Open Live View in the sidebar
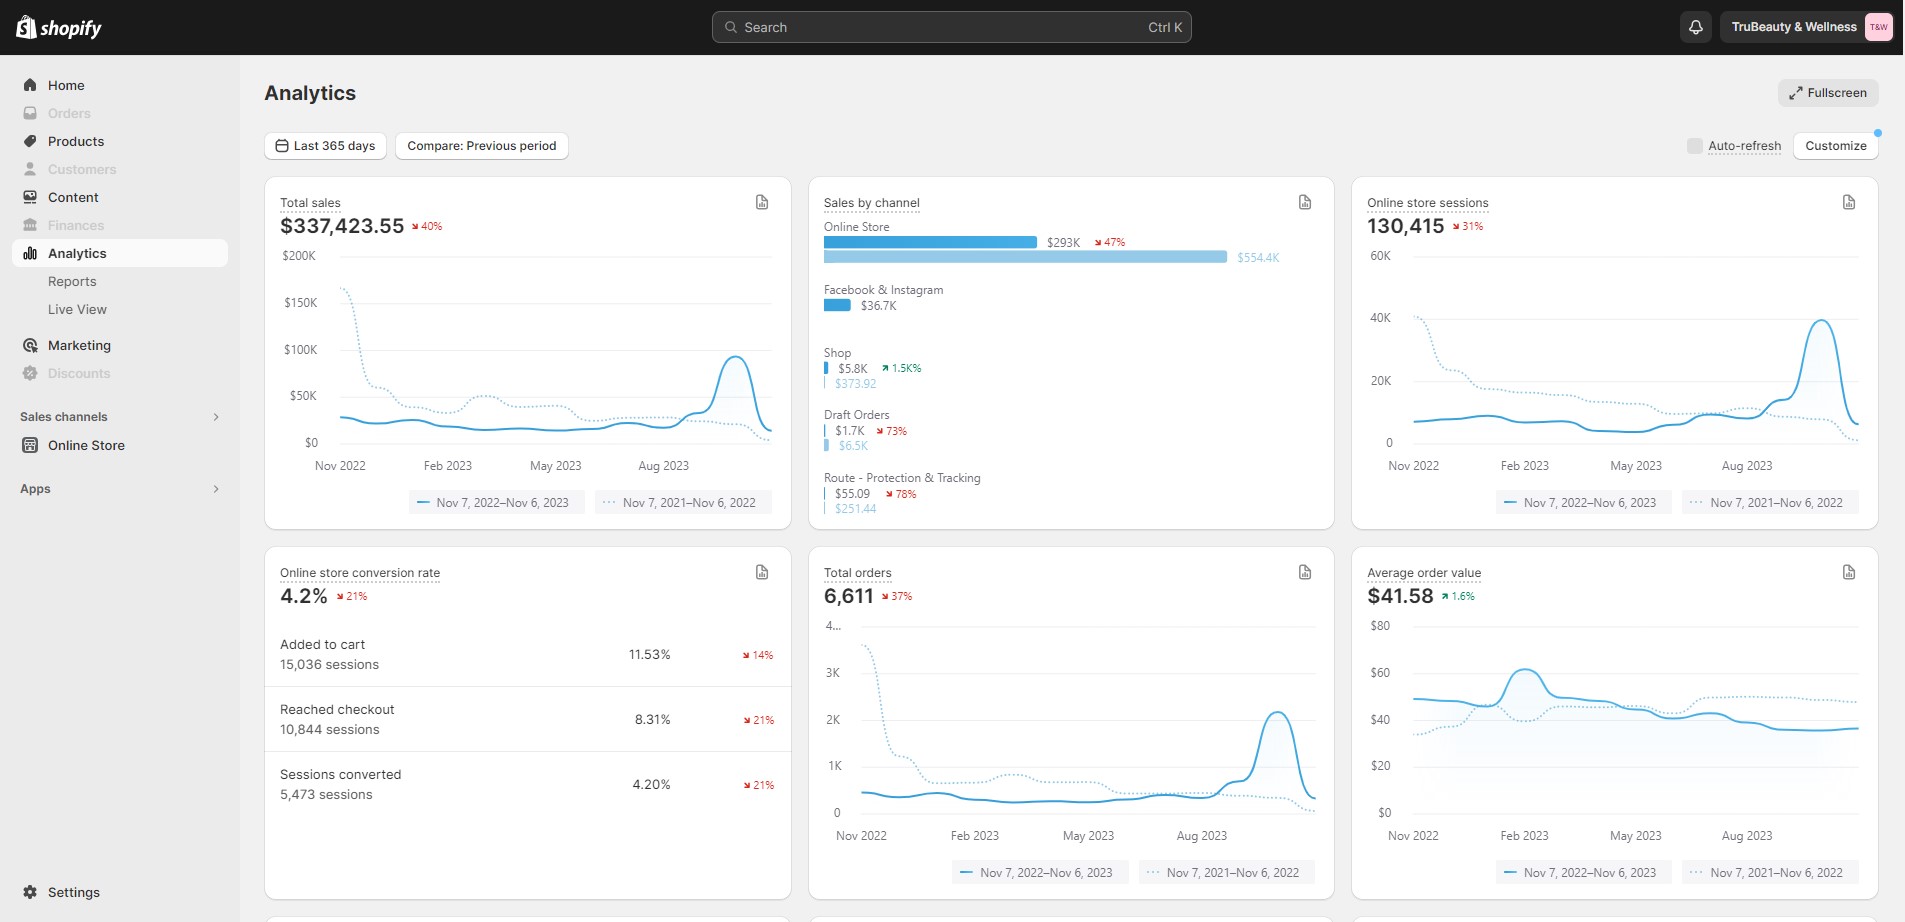 point(77,310)
